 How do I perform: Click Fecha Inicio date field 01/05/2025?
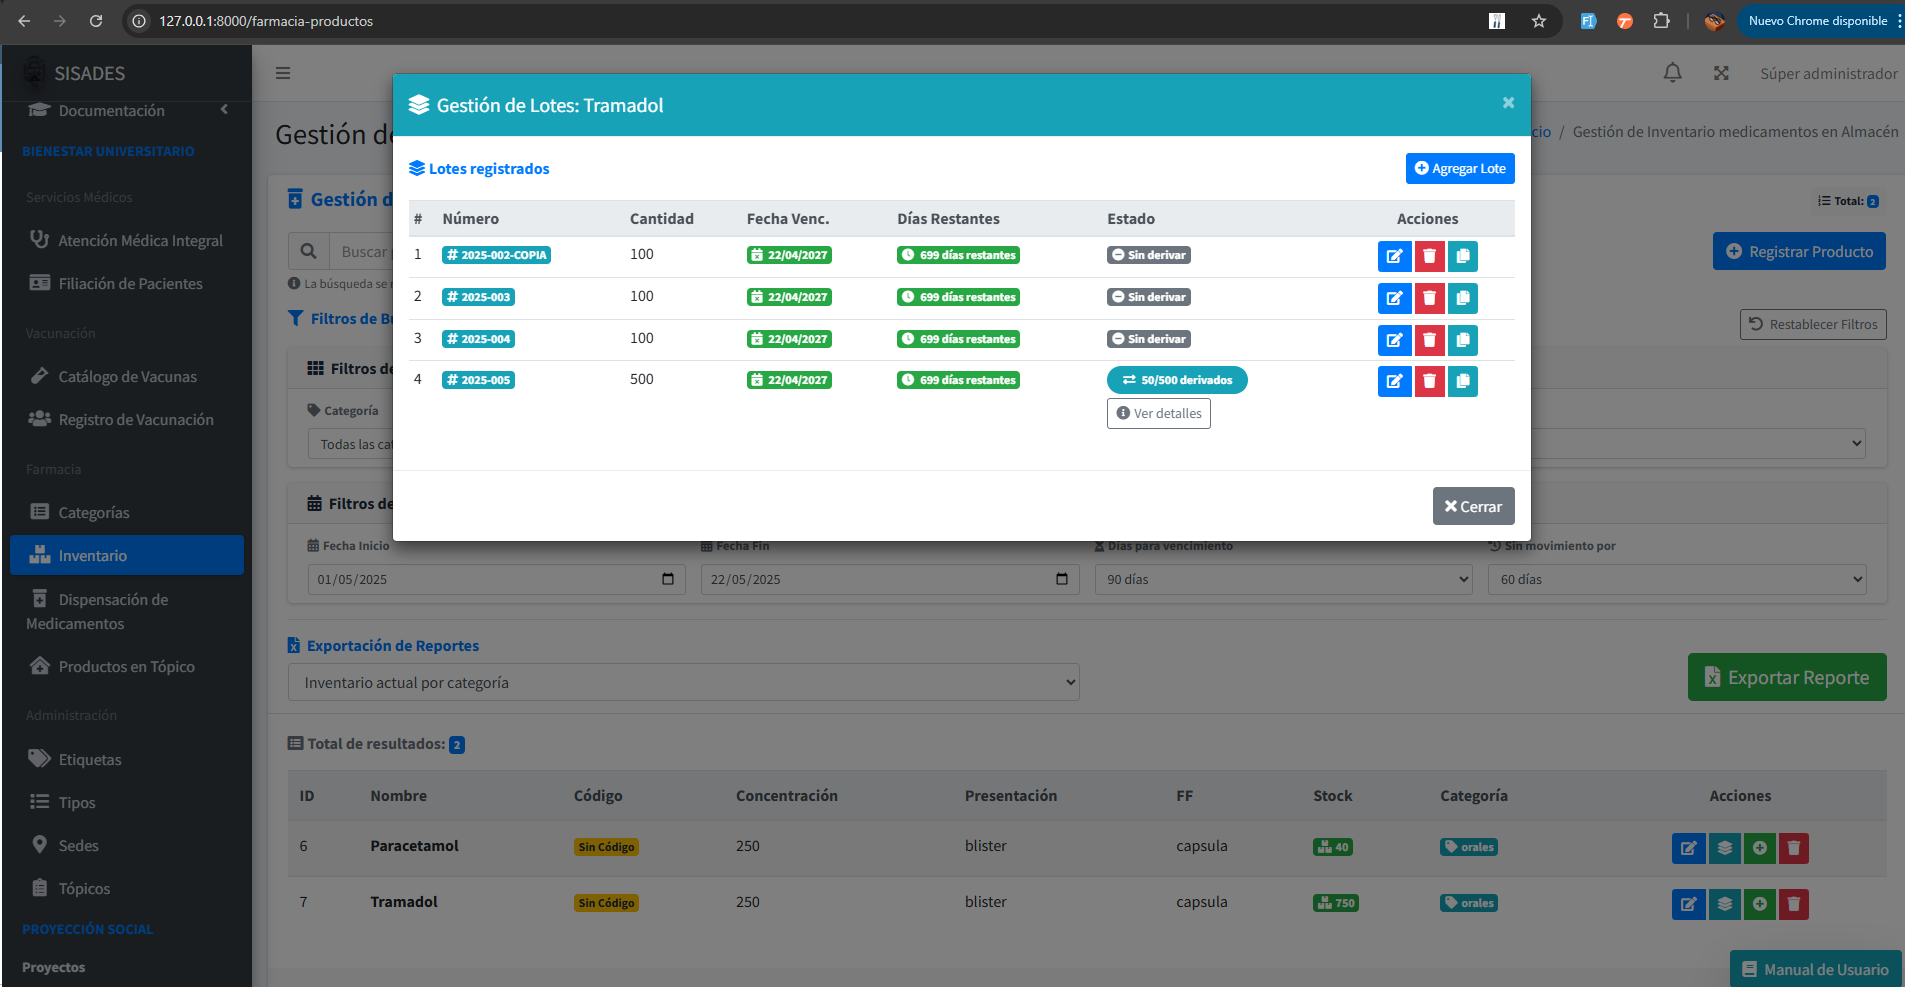click(x=496, y=579)
